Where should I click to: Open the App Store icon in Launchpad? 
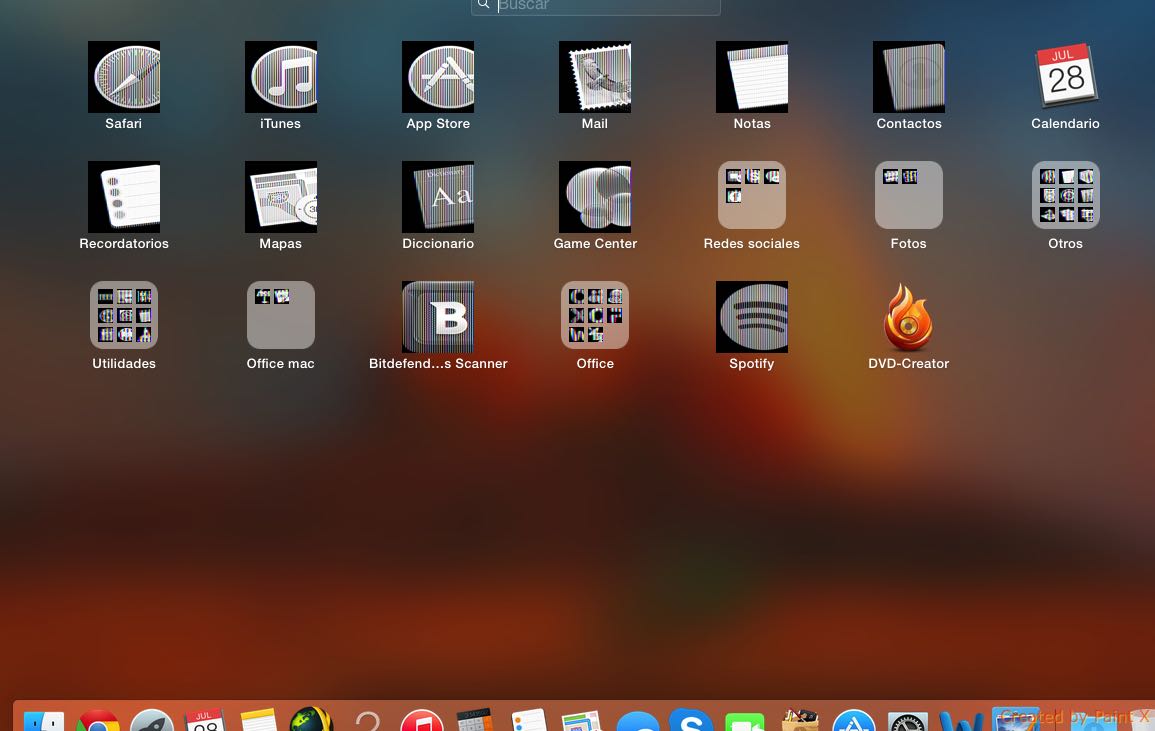438,77
